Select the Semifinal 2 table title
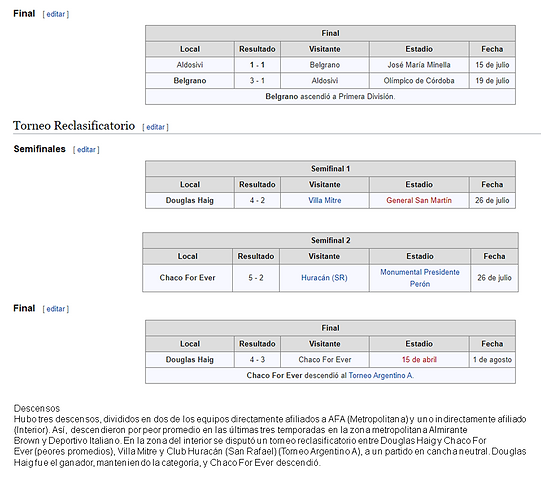 [x=330, y=240]
